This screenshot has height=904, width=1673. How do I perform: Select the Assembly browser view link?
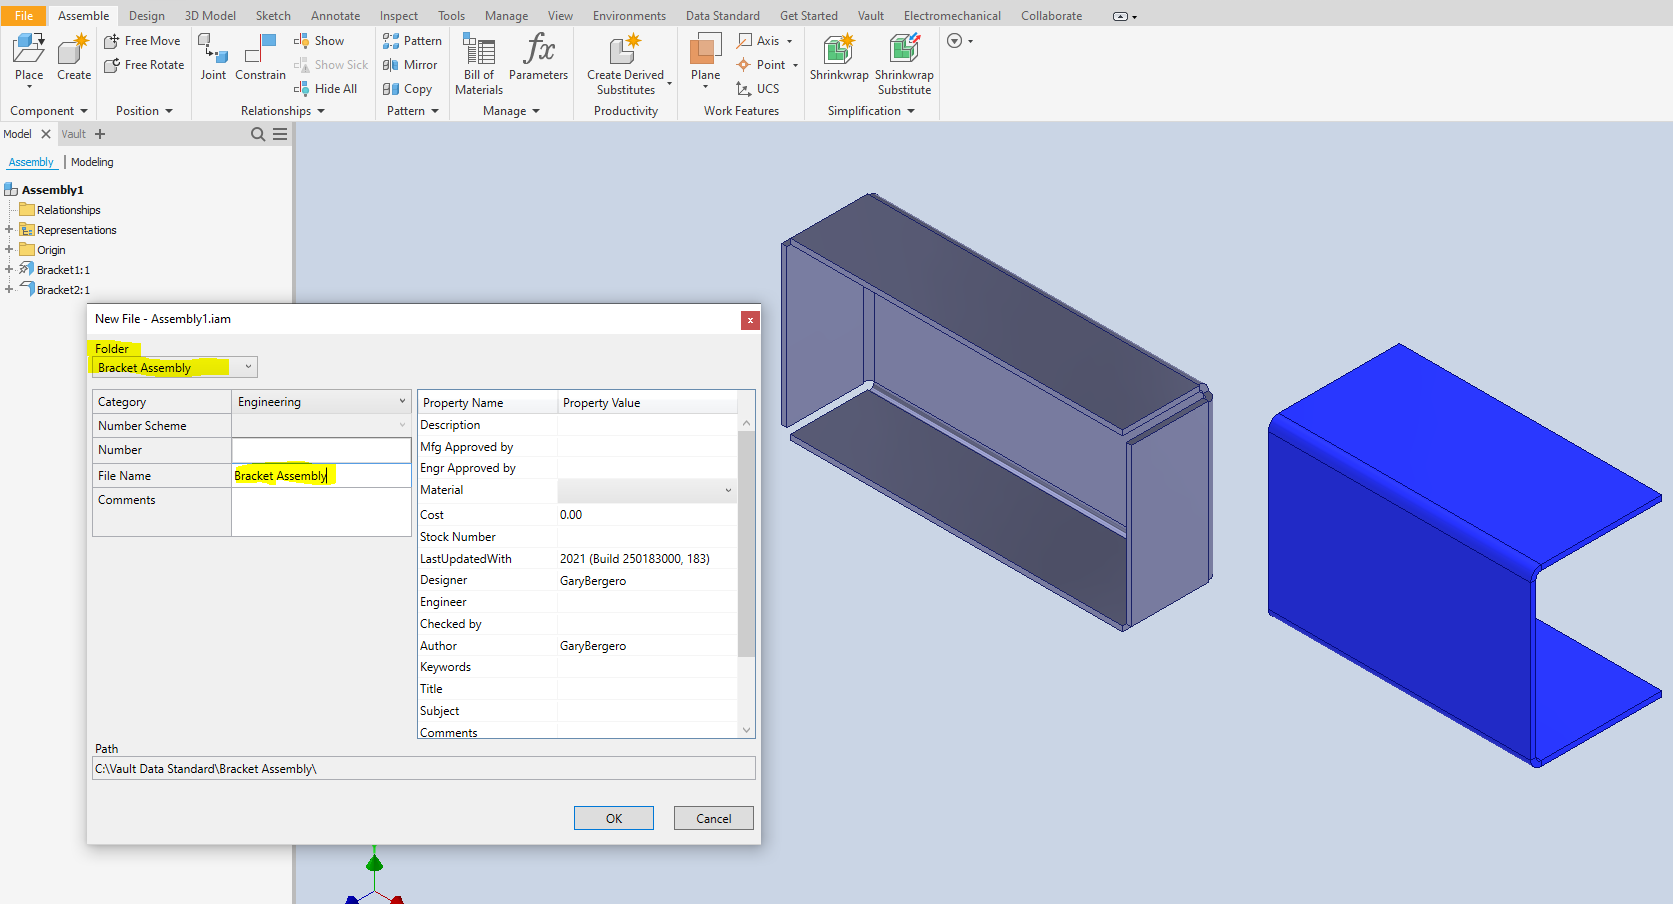click(x=31, y=162)
